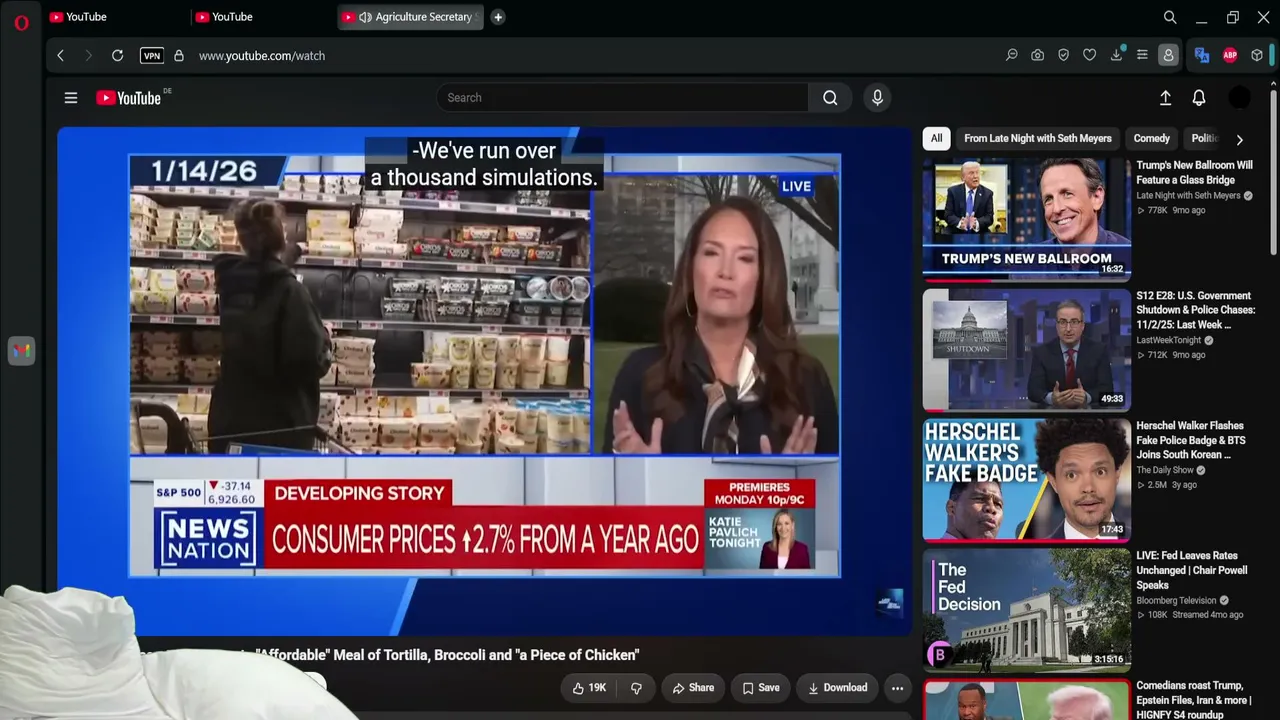
Task: Show more filter chips with chevron
Action: (x=1239, y=140)
